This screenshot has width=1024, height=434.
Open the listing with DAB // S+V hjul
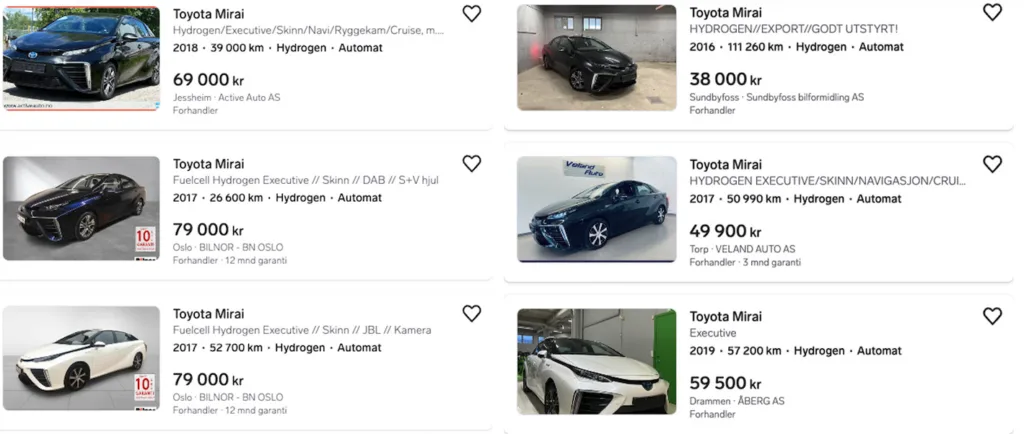click(x=305, y=180)
